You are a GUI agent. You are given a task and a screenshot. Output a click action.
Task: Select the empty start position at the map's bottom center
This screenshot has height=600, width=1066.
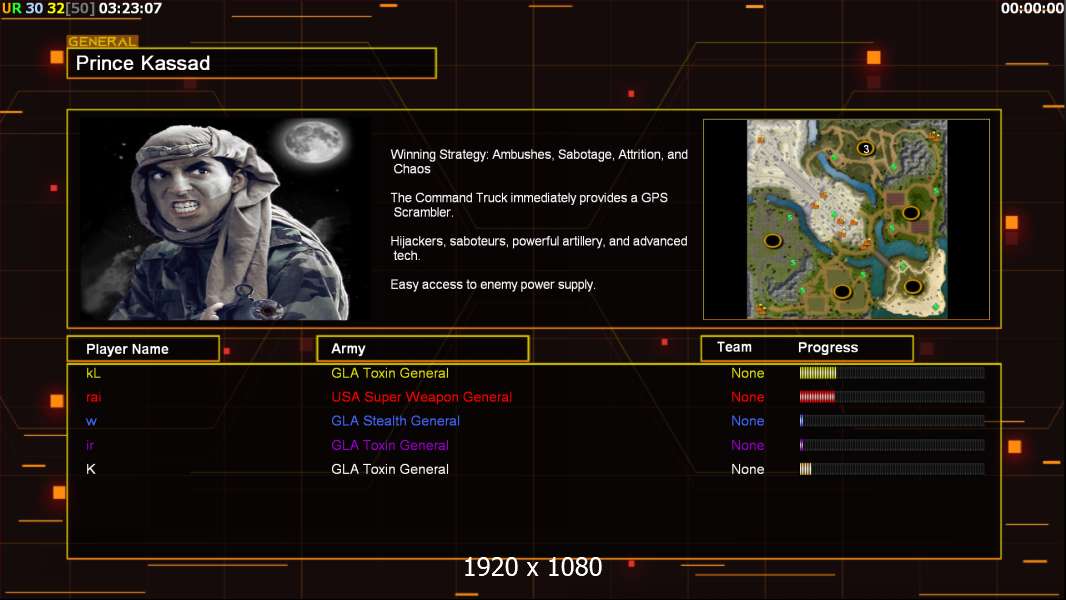pos(842,291)
